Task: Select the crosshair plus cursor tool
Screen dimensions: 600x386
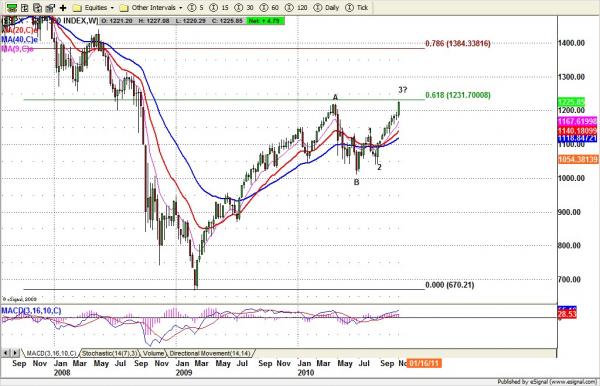Action: 63,8
